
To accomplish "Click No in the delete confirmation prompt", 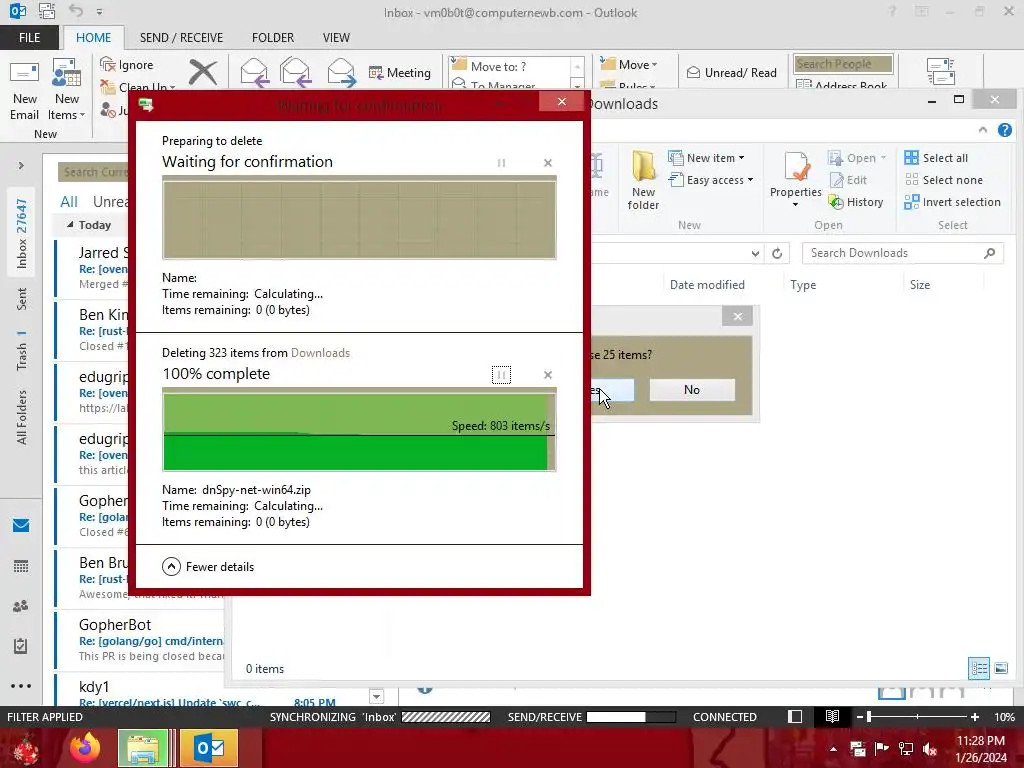I will click(x=692, y=390).
